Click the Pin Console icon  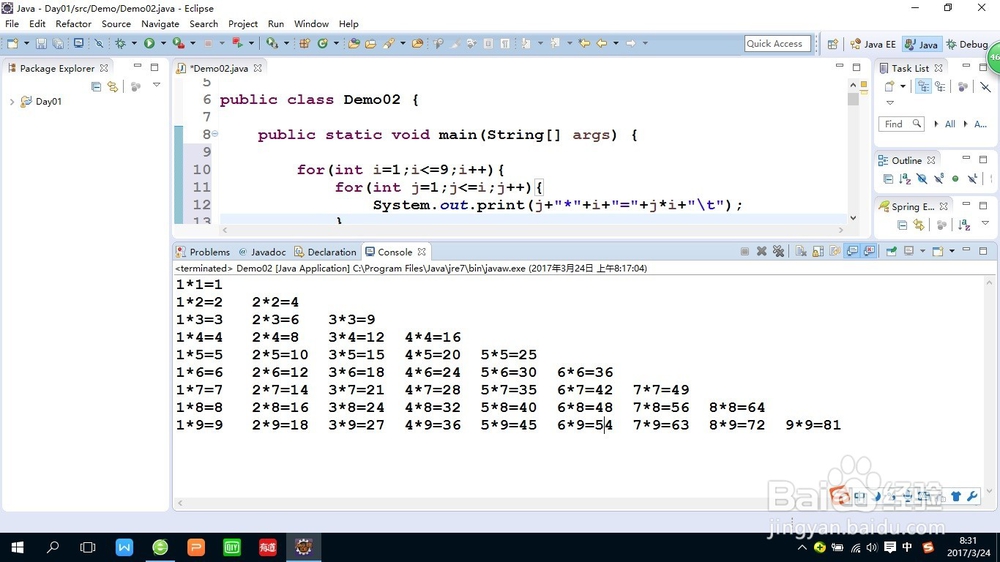pyautogui.click(x=892, y=251)
